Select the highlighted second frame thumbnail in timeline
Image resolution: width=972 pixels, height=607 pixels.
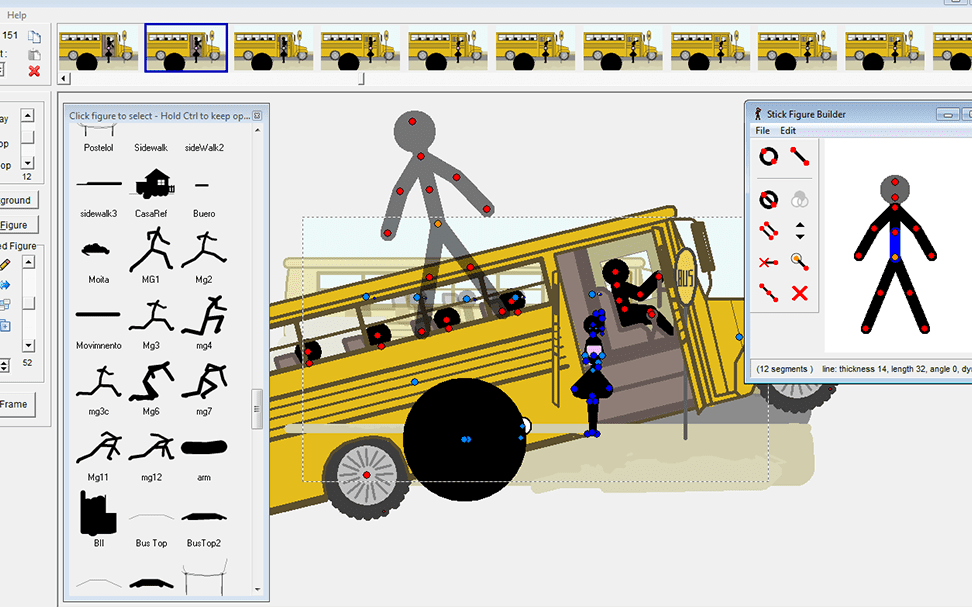(186, 49)
